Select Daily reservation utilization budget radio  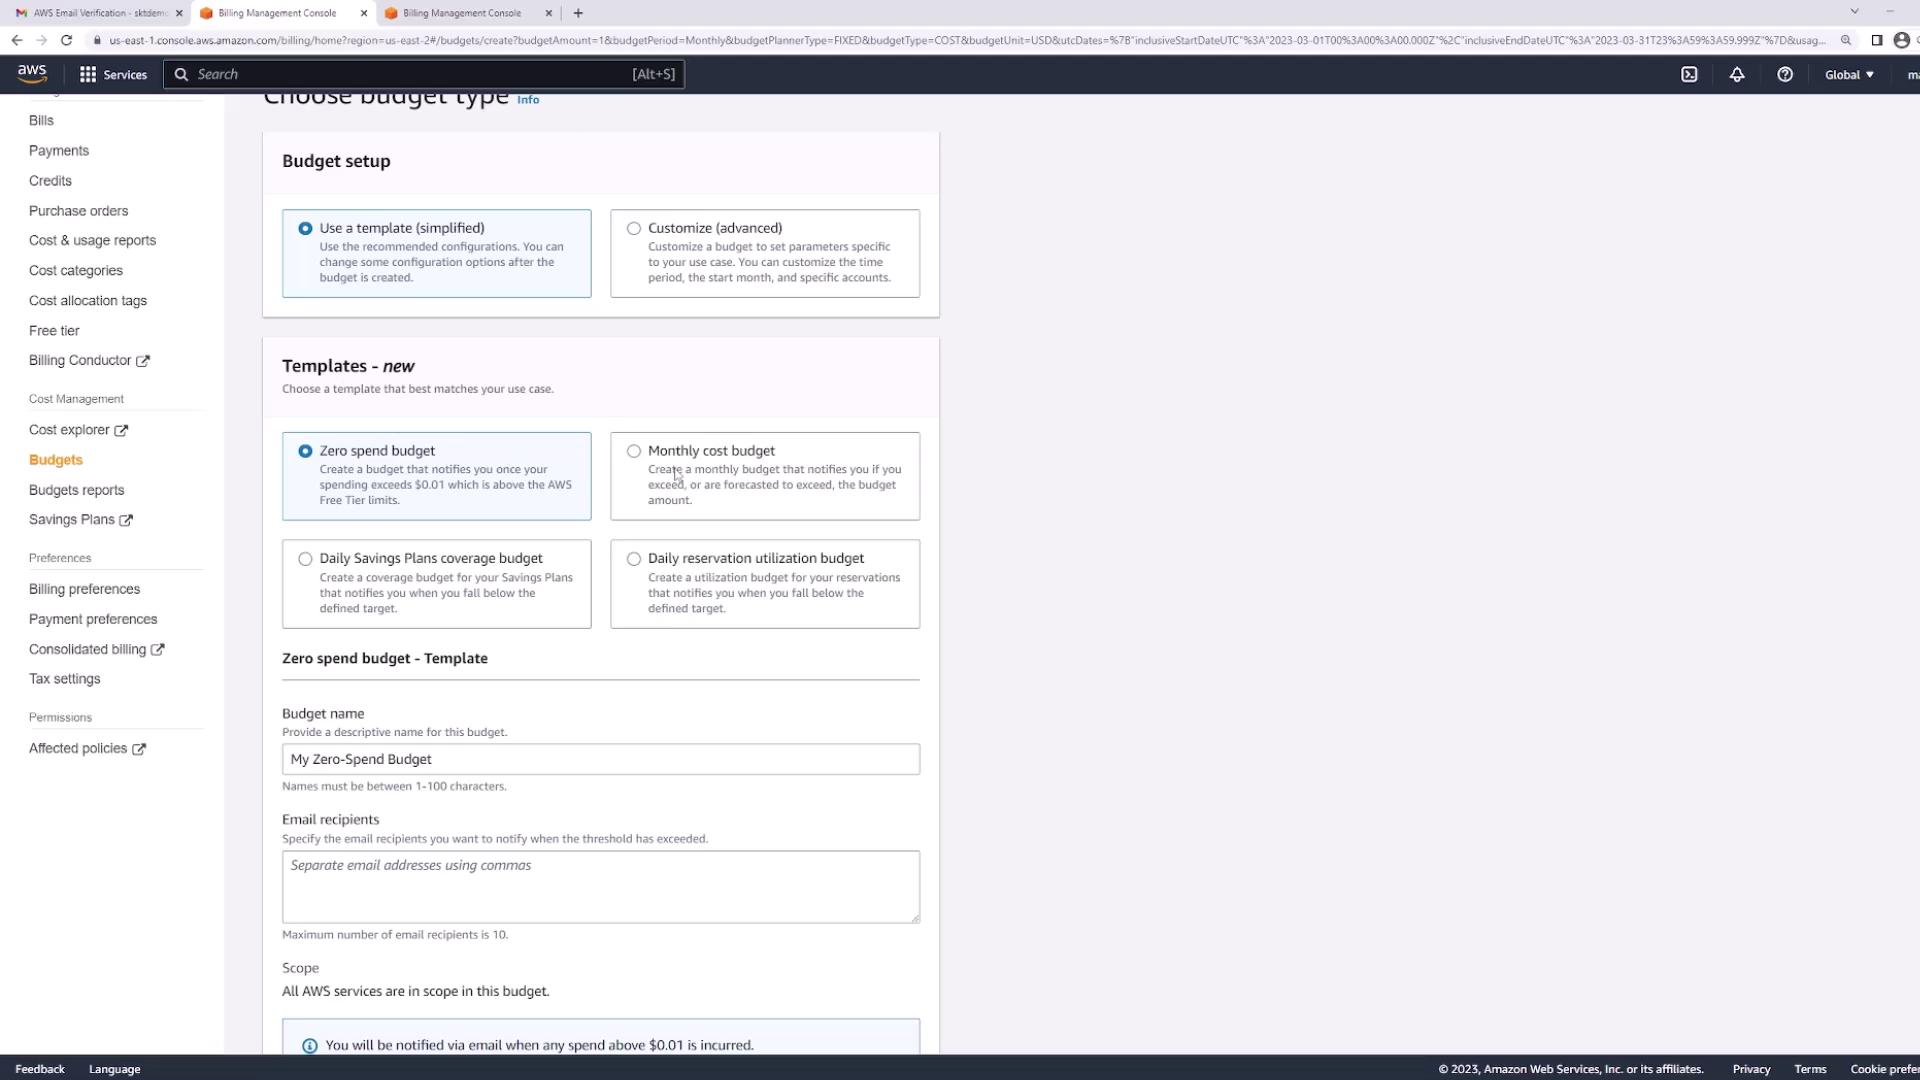point(634,559)
